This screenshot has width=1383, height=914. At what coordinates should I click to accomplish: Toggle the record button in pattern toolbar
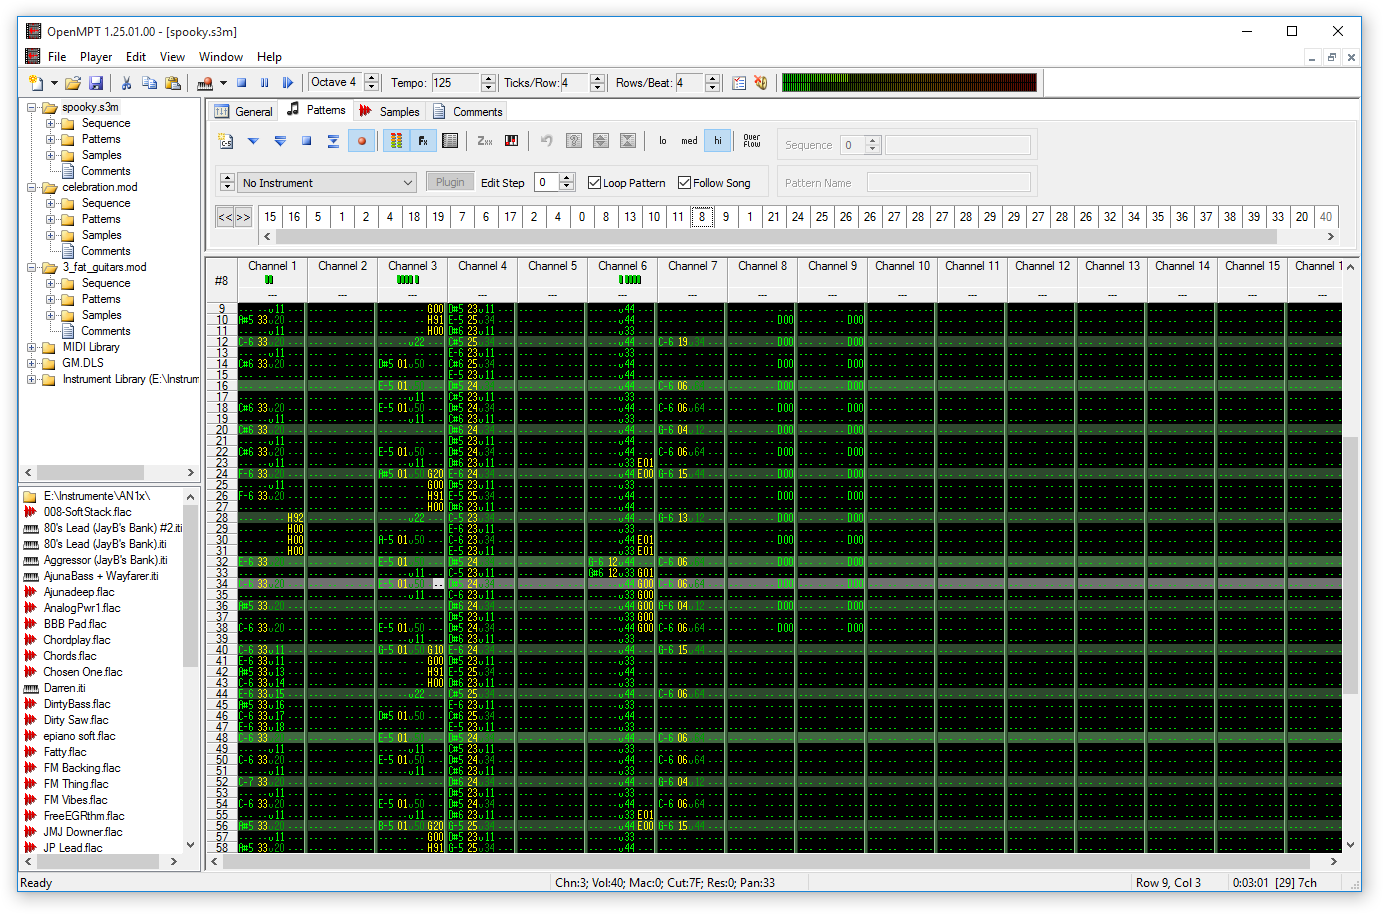tap(362, 141)
